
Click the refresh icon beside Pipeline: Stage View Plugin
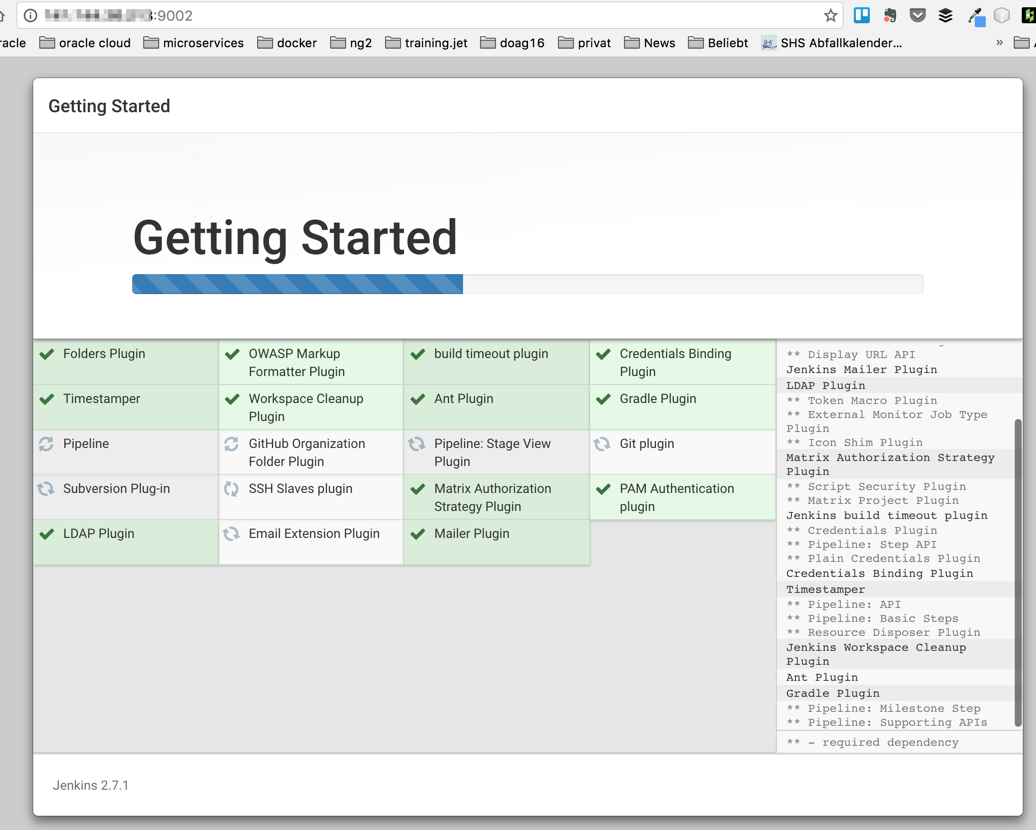click(x=416, y=444)
